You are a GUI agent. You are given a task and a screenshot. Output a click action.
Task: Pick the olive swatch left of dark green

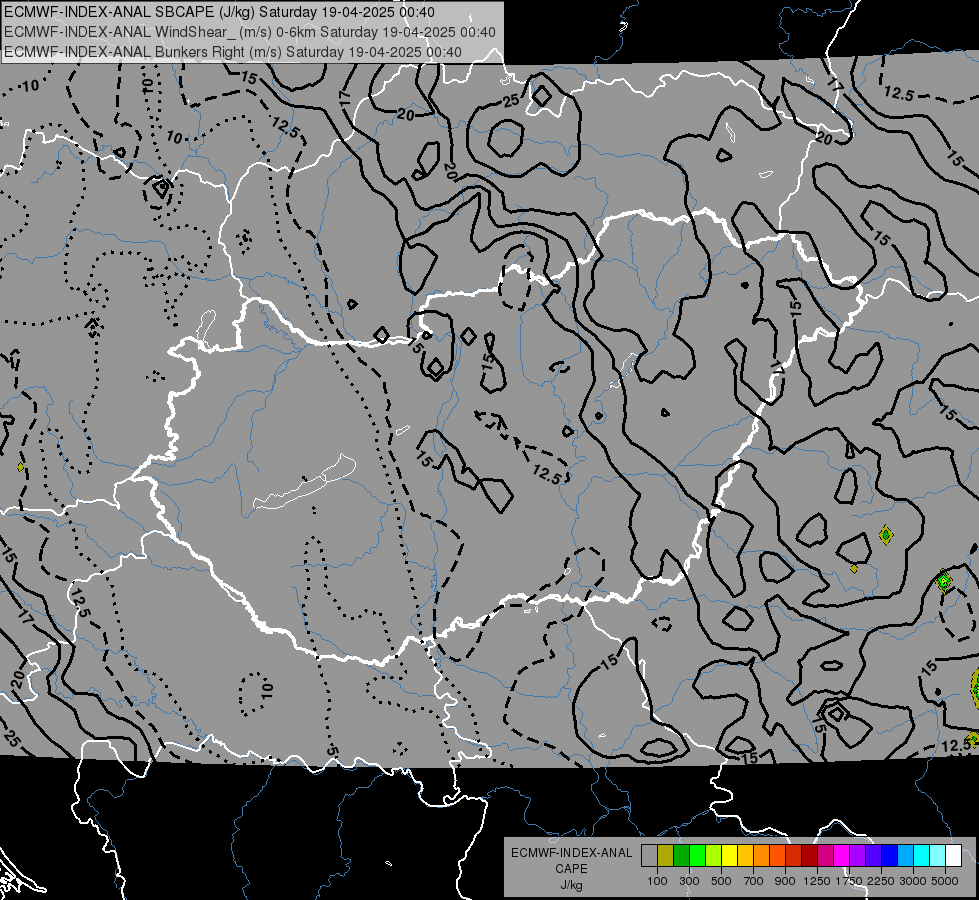tap(666, 856)
